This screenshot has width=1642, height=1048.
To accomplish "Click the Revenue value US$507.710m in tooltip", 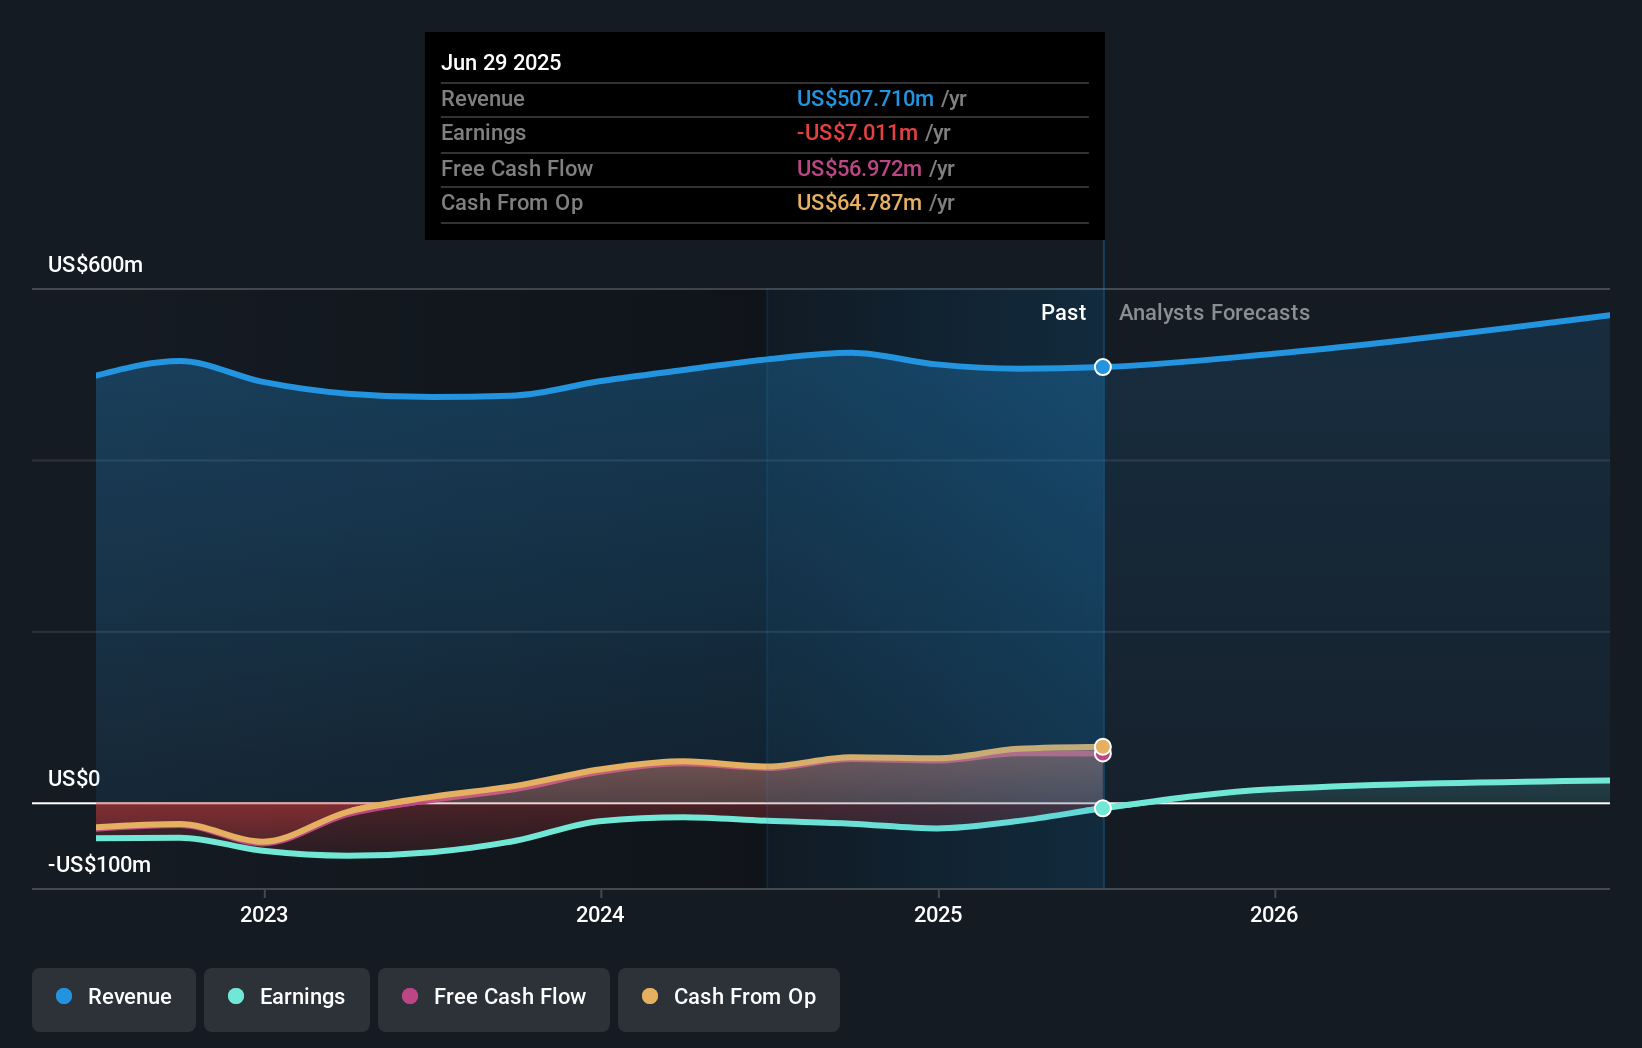I will pos(866,98).
